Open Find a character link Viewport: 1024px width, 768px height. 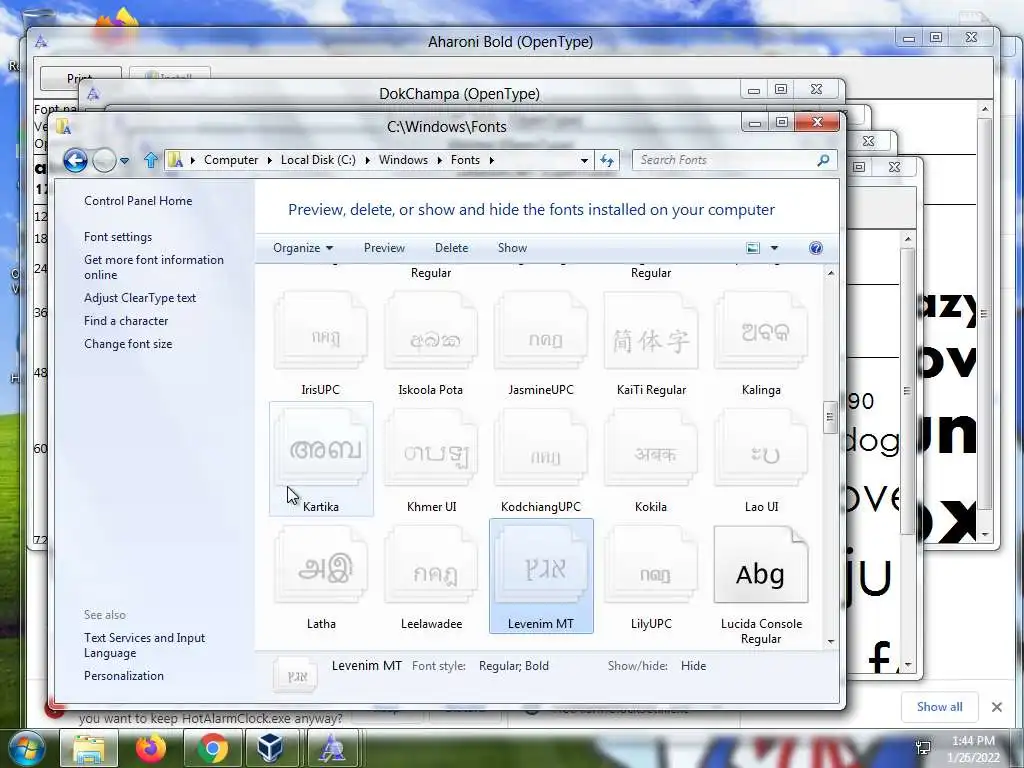(x=126, y=321)
